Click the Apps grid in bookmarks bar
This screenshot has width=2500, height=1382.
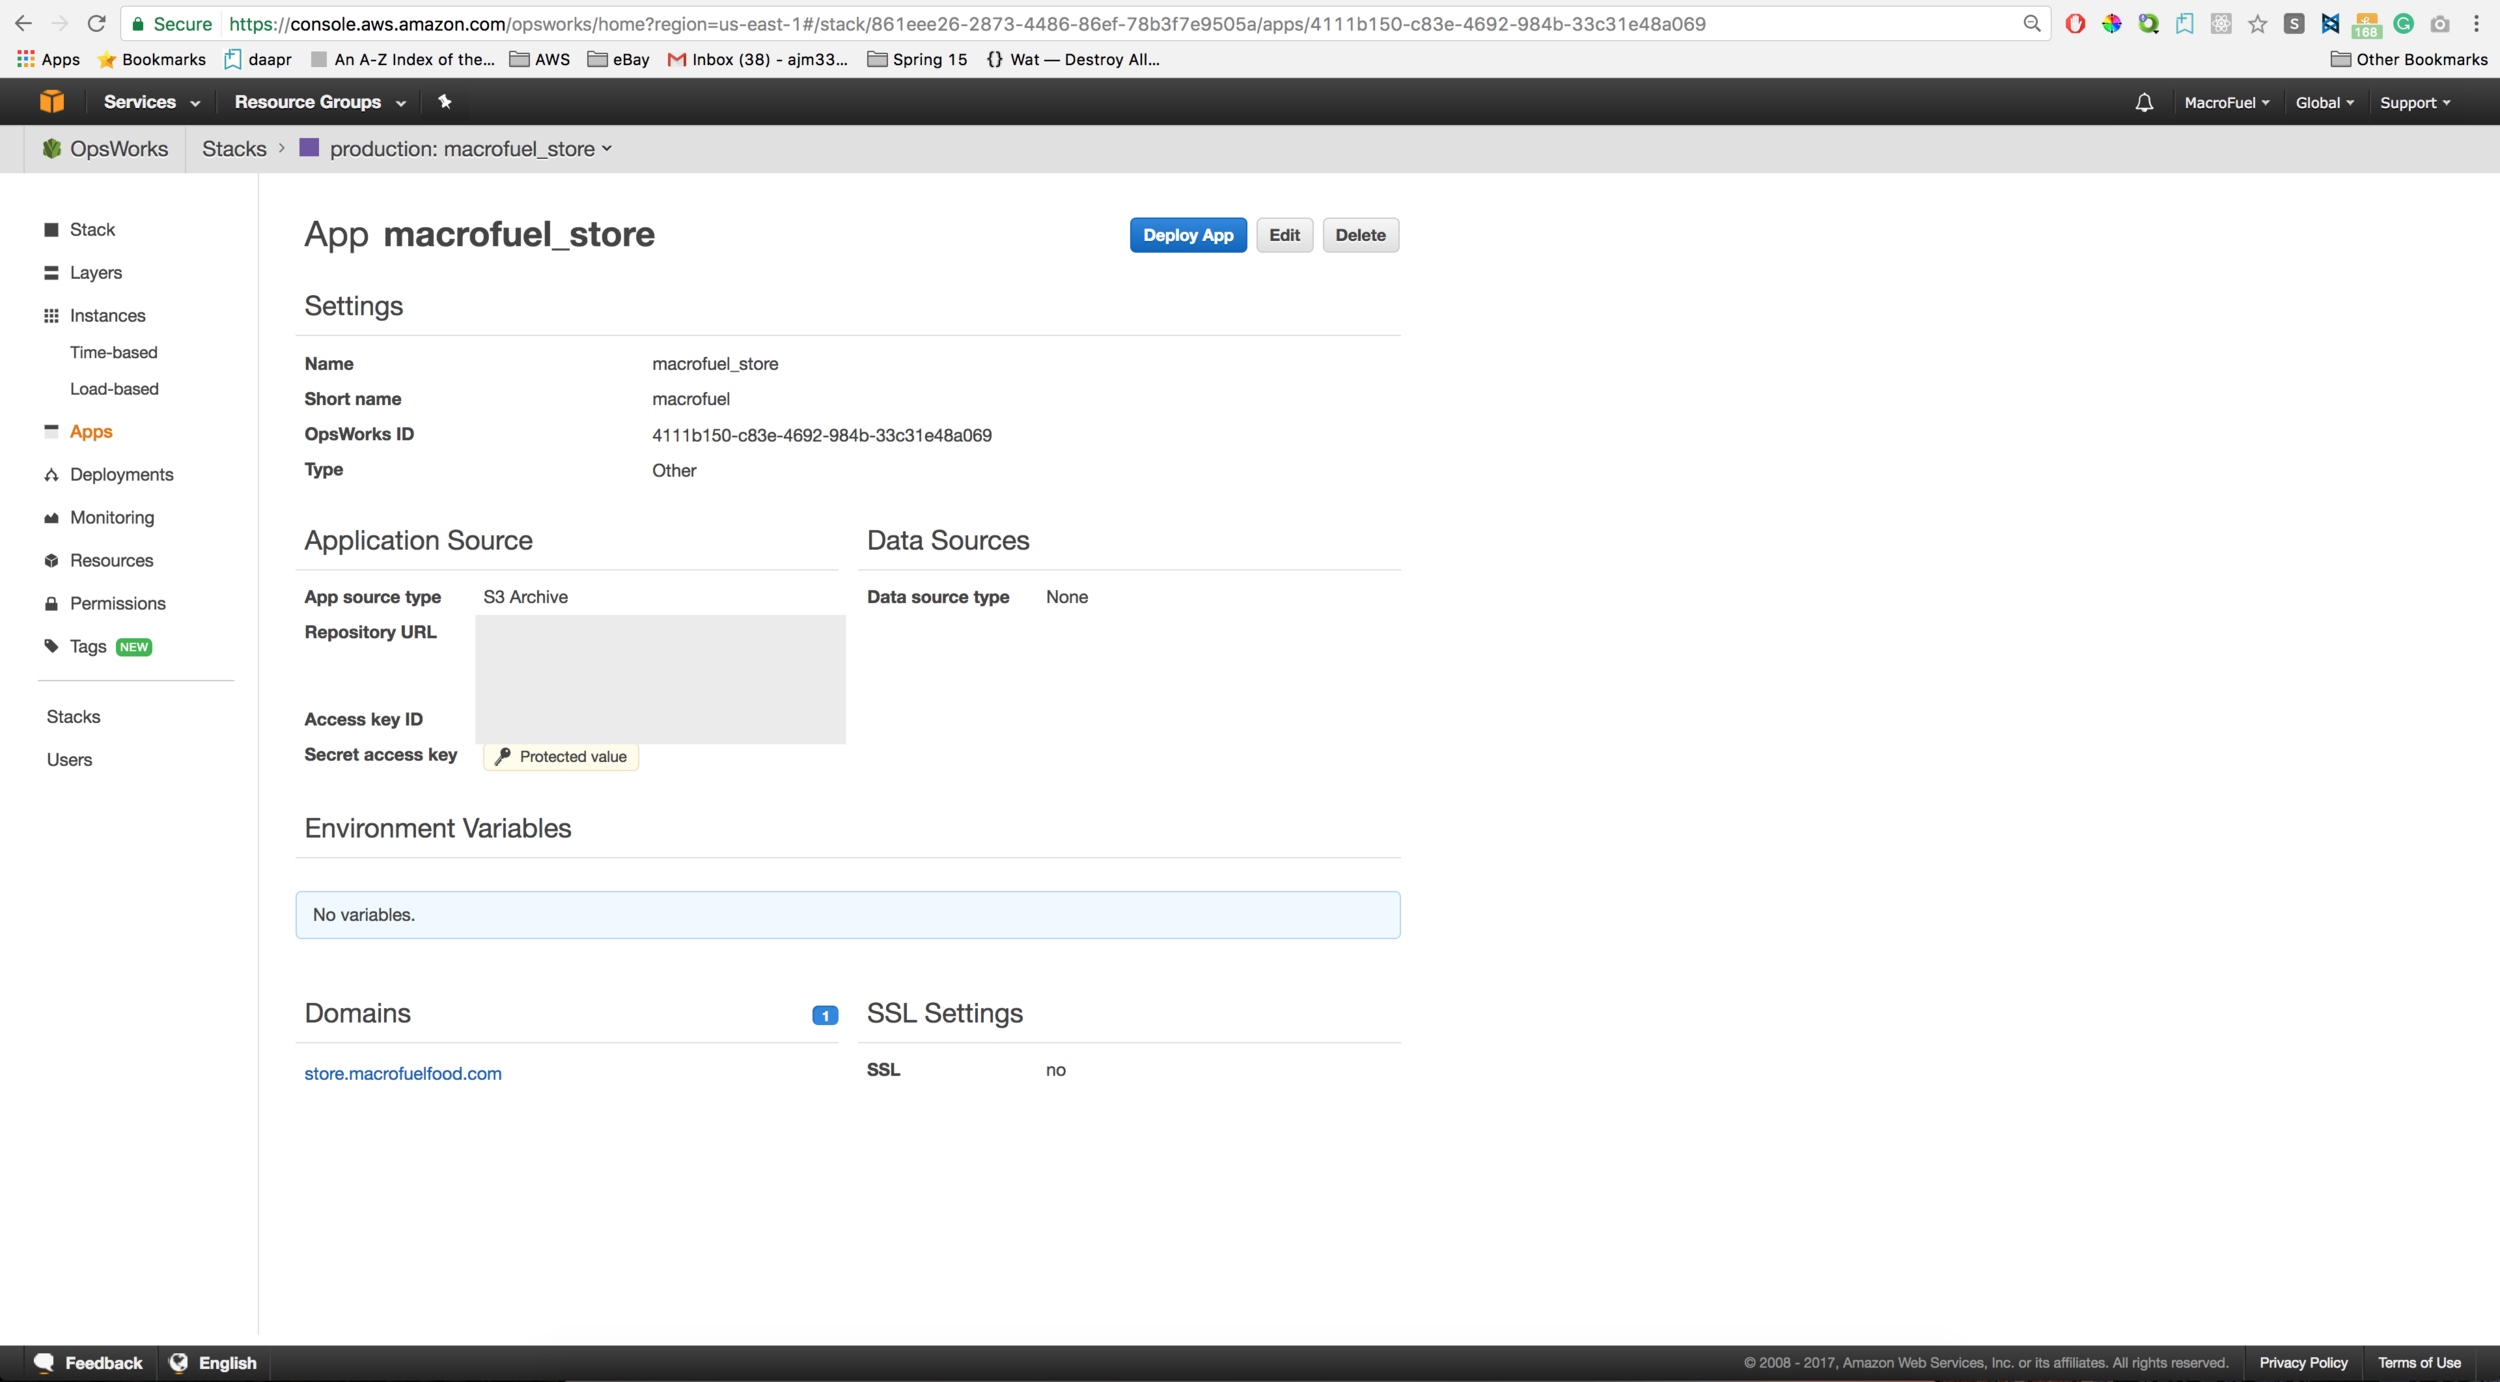click(x=26, y=60)
